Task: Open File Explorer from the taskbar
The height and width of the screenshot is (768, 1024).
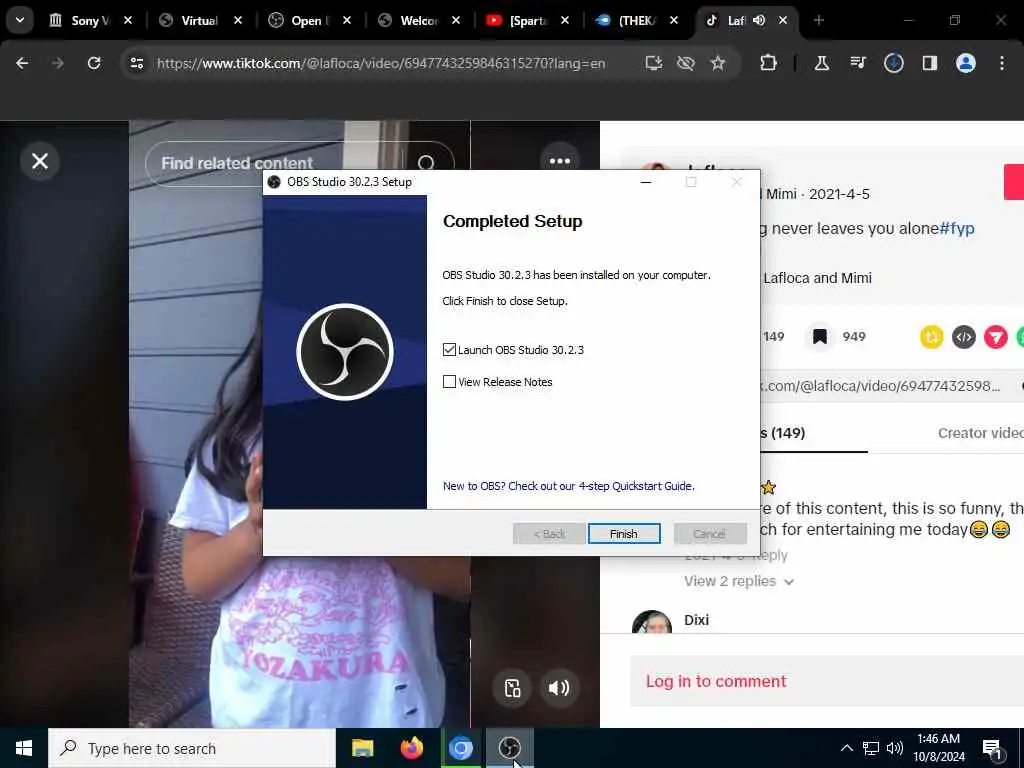Action: click(x=362, y=748)
